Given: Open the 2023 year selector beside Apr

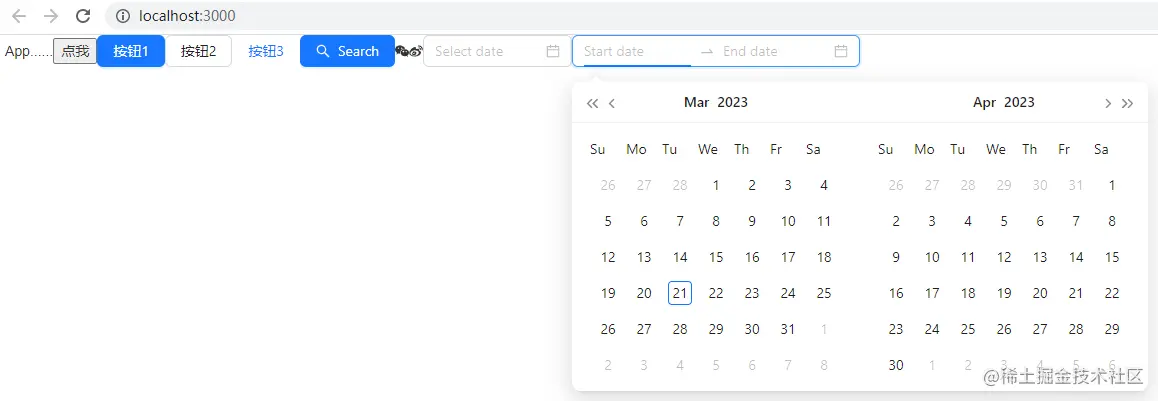Looking at the screenshot, I should (1019, 102).
